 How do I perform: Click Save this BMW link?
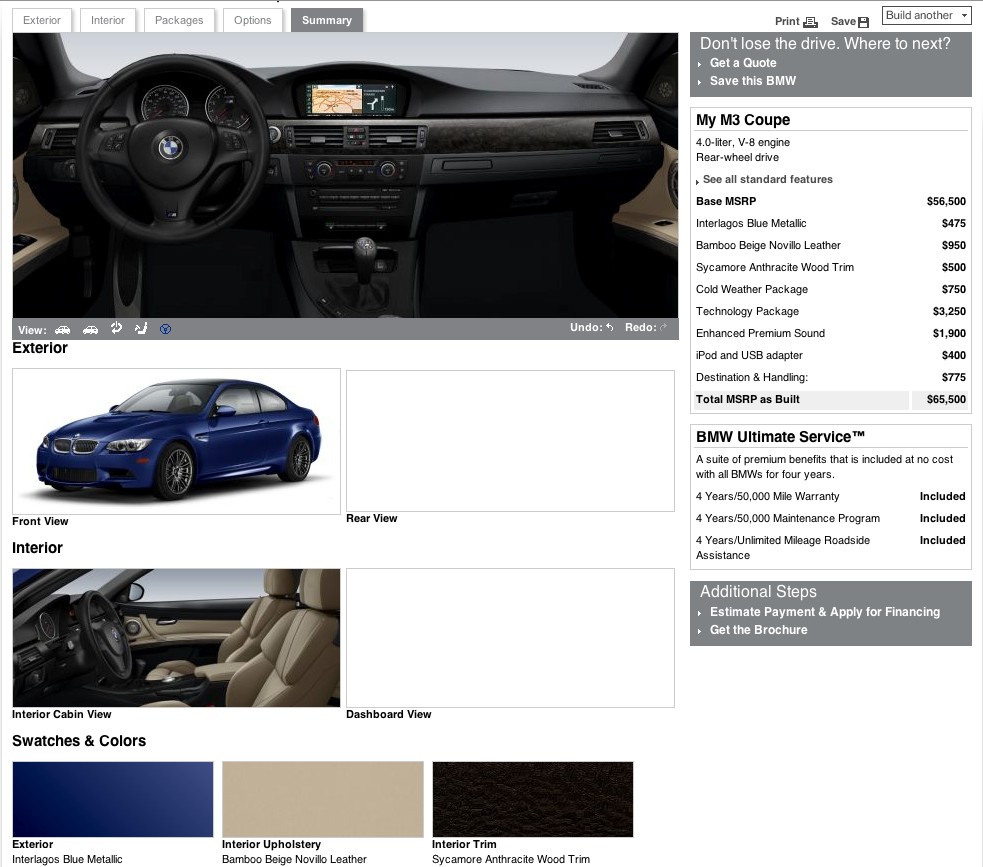point(752,81)
